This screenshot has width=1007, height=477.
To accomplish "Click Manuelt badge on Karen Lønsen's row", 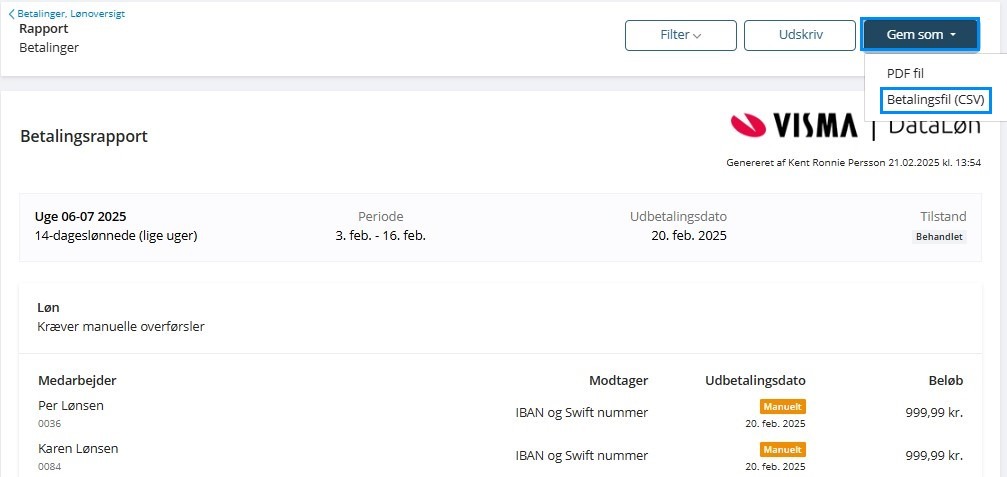I will (x=782, y=450).
